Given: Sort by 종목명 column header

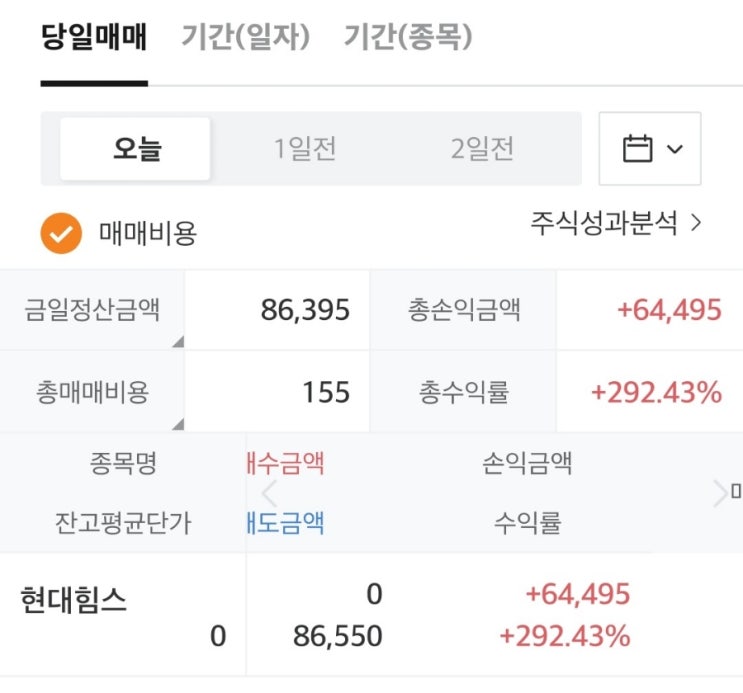Looking at the screenshot, I should [x=123, y=463].
